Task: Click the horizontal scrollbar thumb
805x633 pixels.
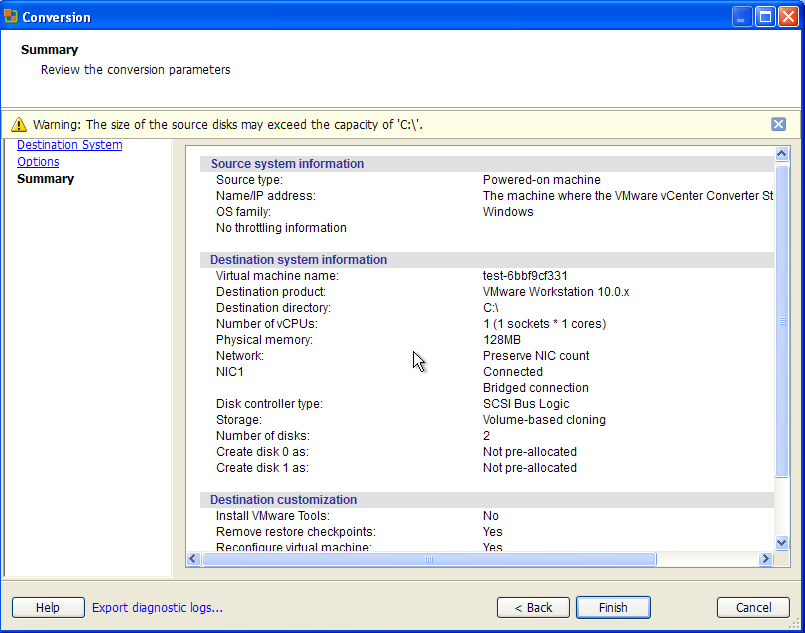Action: 429,559
